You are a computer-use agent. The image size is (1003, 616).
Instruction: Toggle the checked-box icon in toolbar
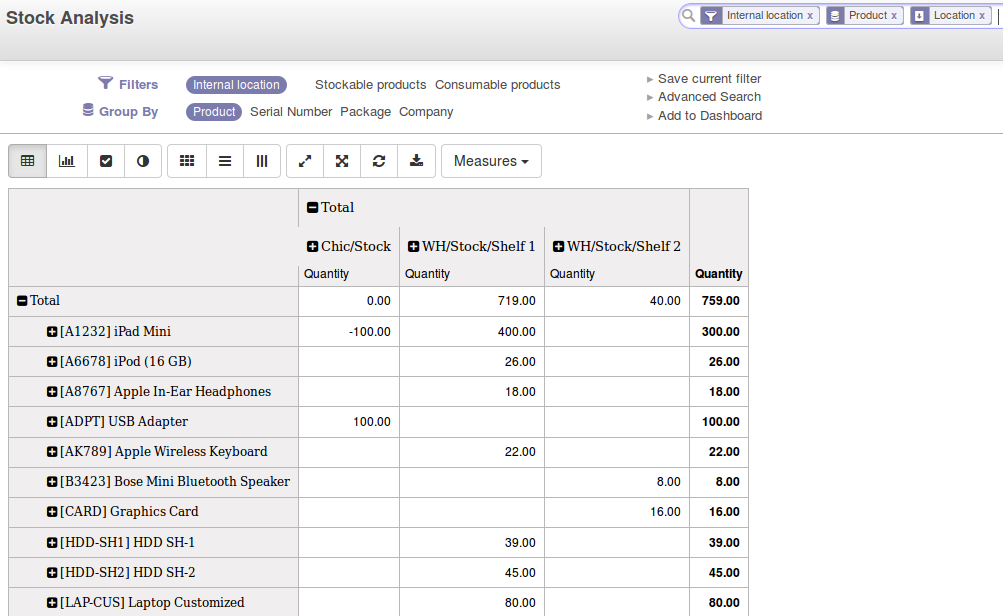[106, 161]
